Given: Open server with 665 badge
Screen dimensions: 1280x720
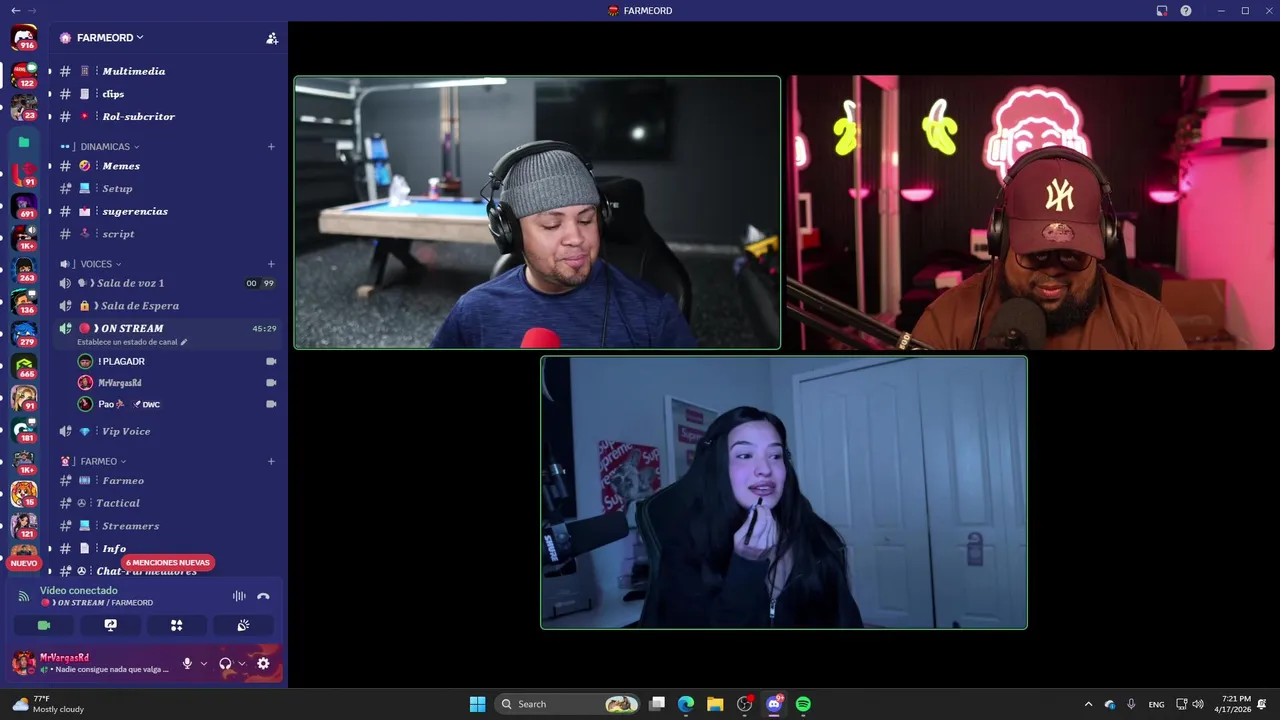Looking at the screenshot, I should click(x=24, y=367).
